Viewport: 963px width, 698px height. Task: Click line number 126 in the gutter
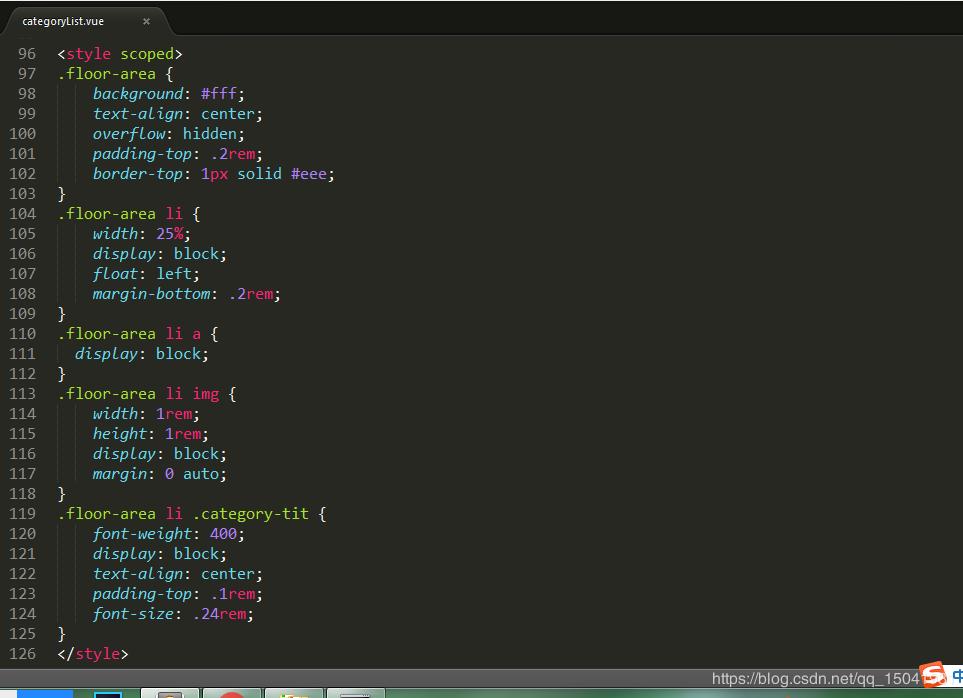[x=22, y=654]
